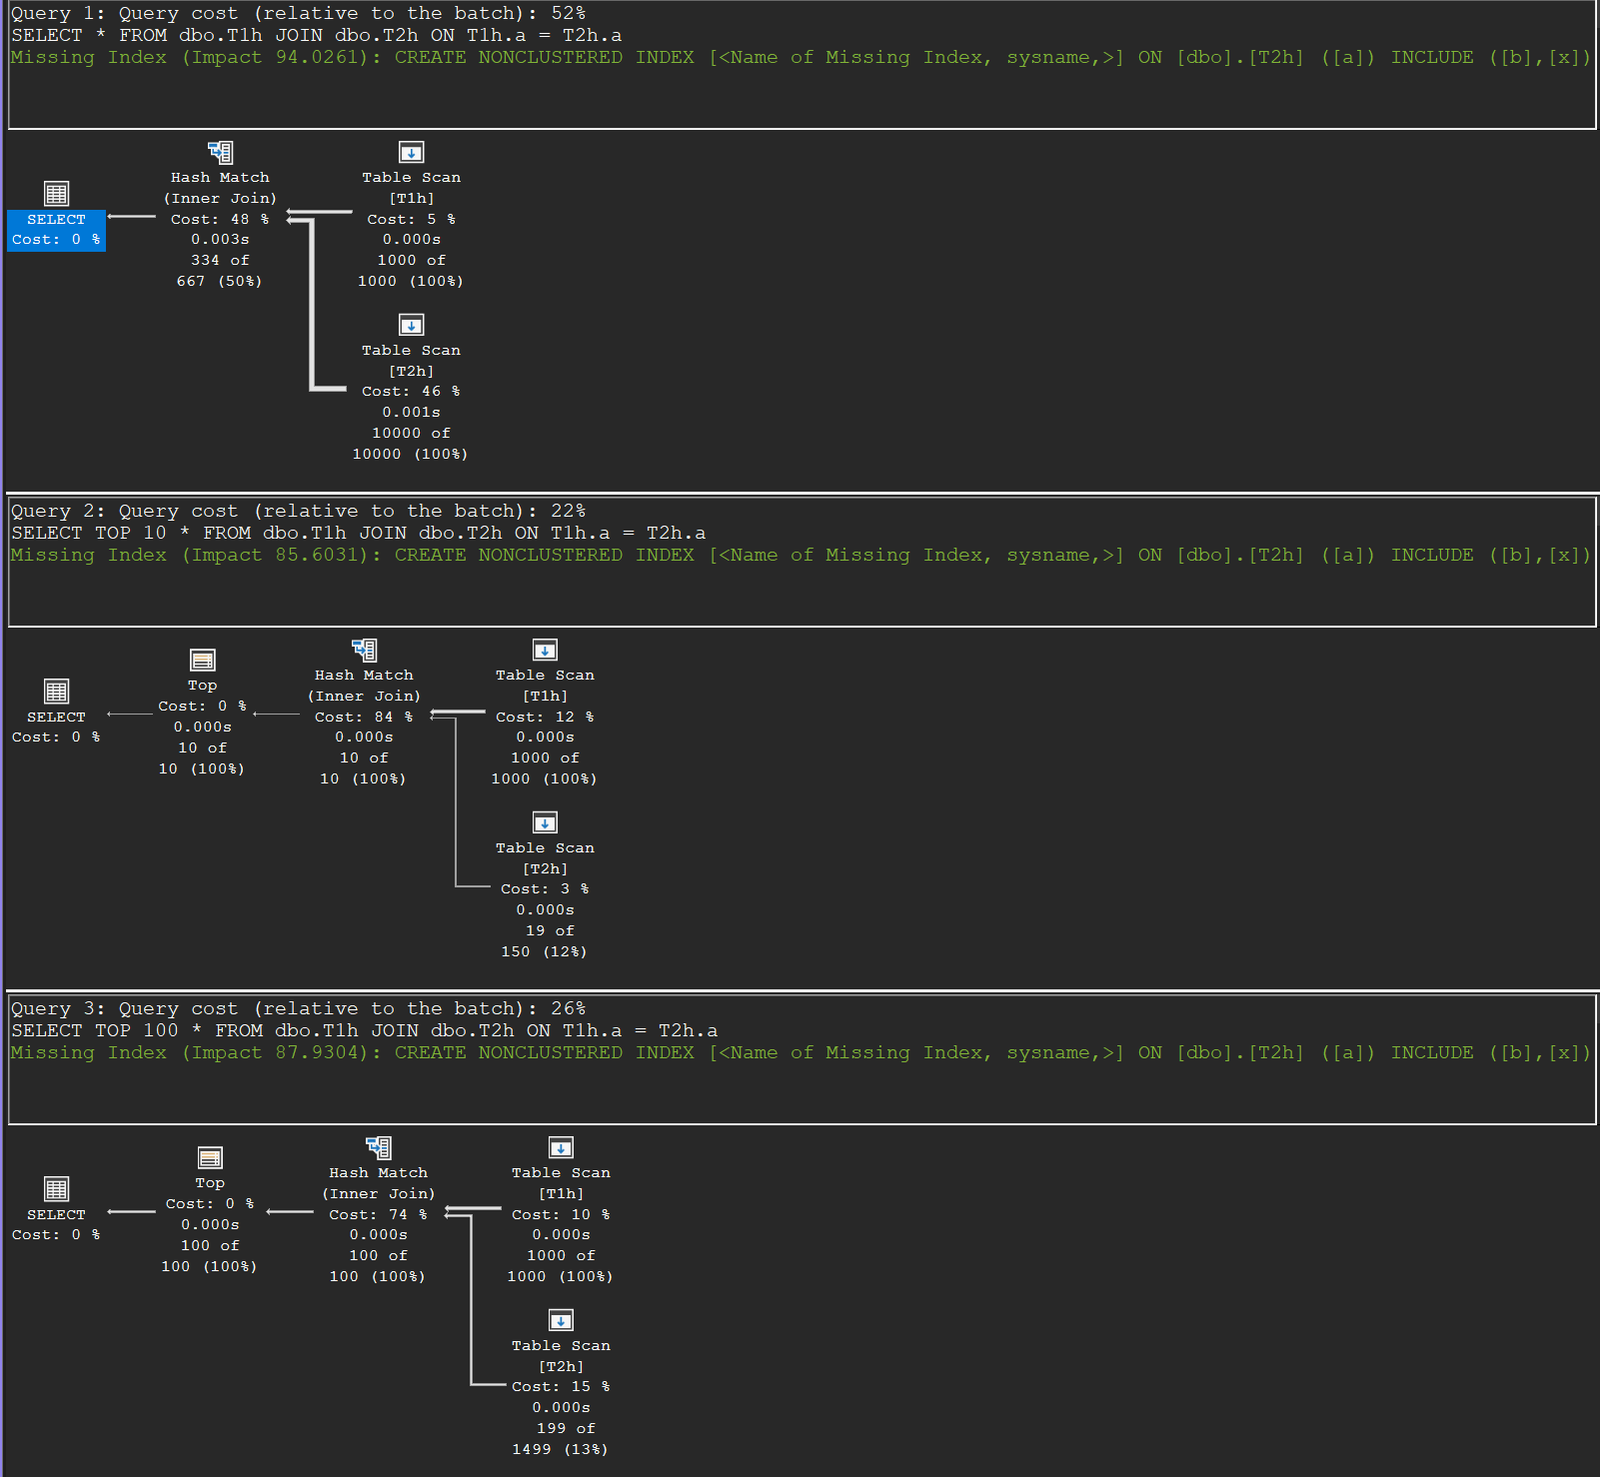Click 'Cost: 3 %' under Query 2 T2h scan
The image size is (1600, 1477).
545,889
